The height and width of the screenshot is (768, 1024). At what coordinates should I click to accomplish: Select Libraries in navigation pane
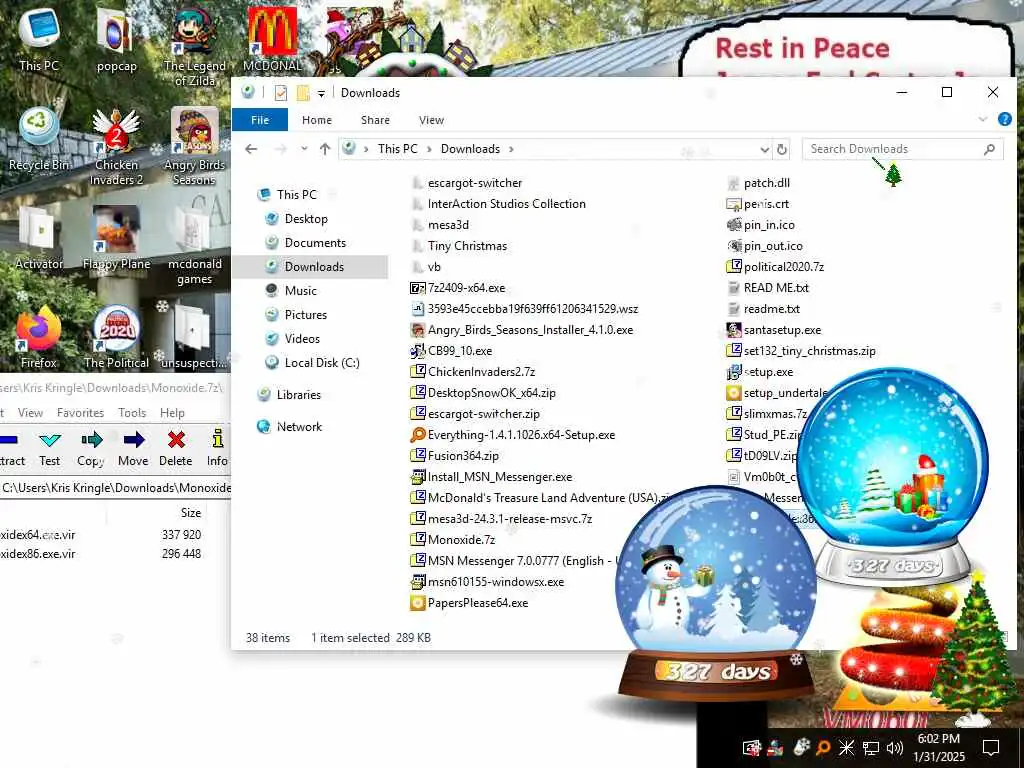point(298,395)
